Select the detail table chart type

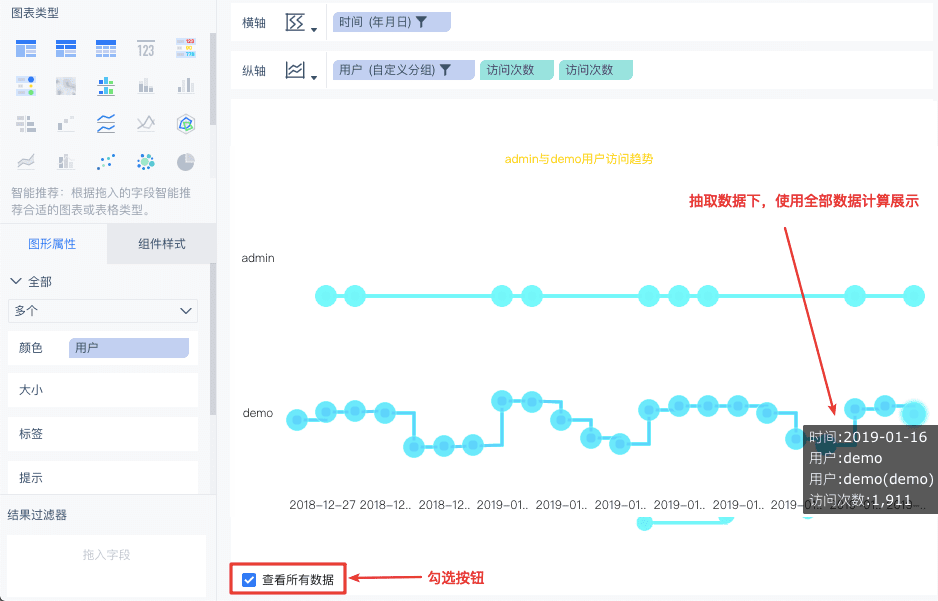coord(106,48)
